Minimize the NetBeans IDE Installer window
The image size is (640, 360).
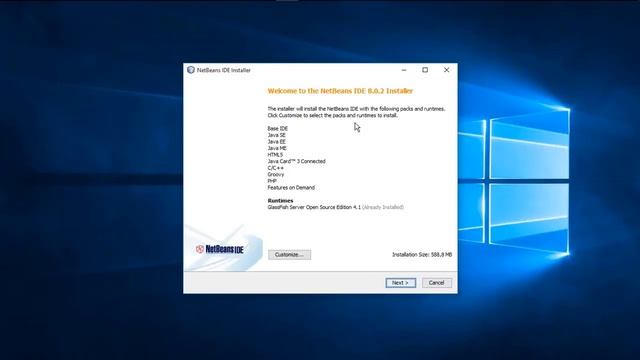click(404, 70)
